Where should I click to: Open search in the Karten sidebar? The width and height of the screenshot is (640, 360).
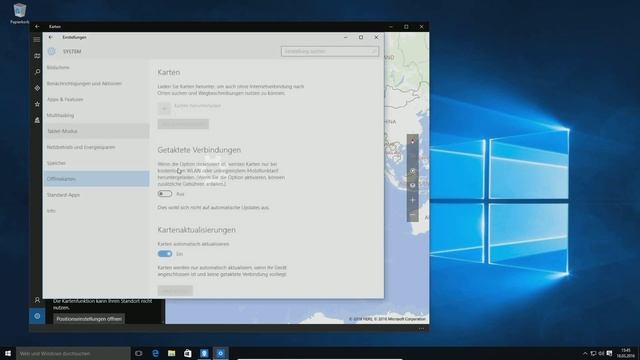click(37, 72)
